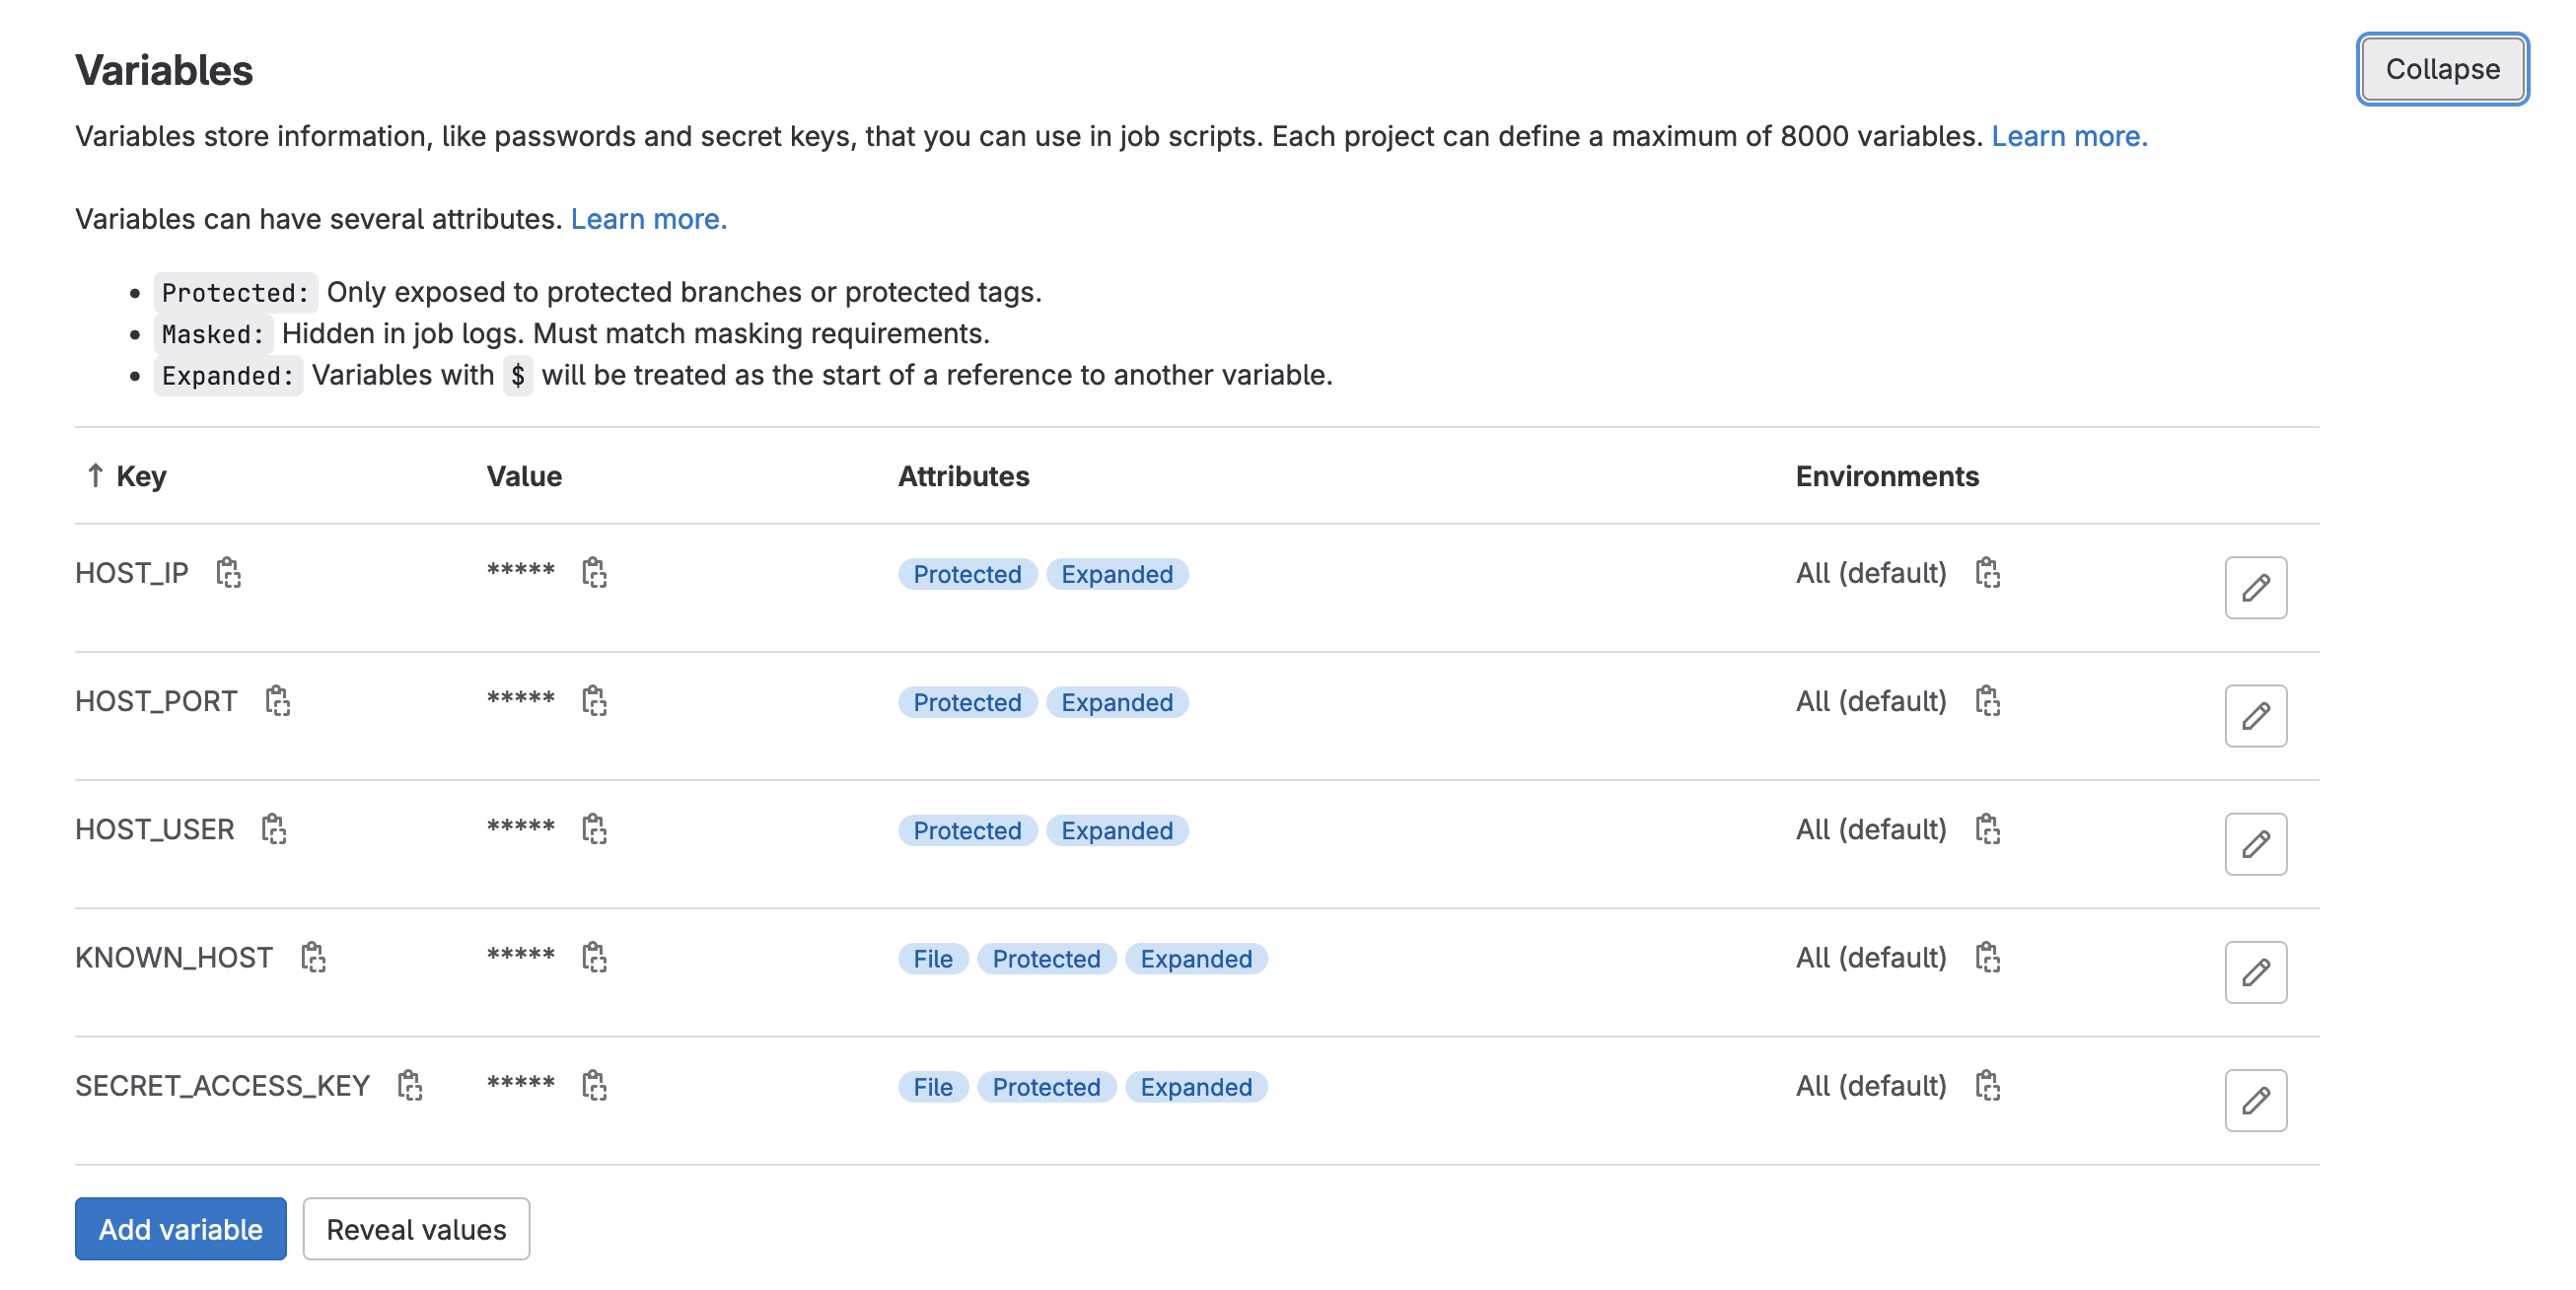Screen dimensions: 2576x1290
Task: Copy the HOST_IP key name
Action: (x=228, y=573)
